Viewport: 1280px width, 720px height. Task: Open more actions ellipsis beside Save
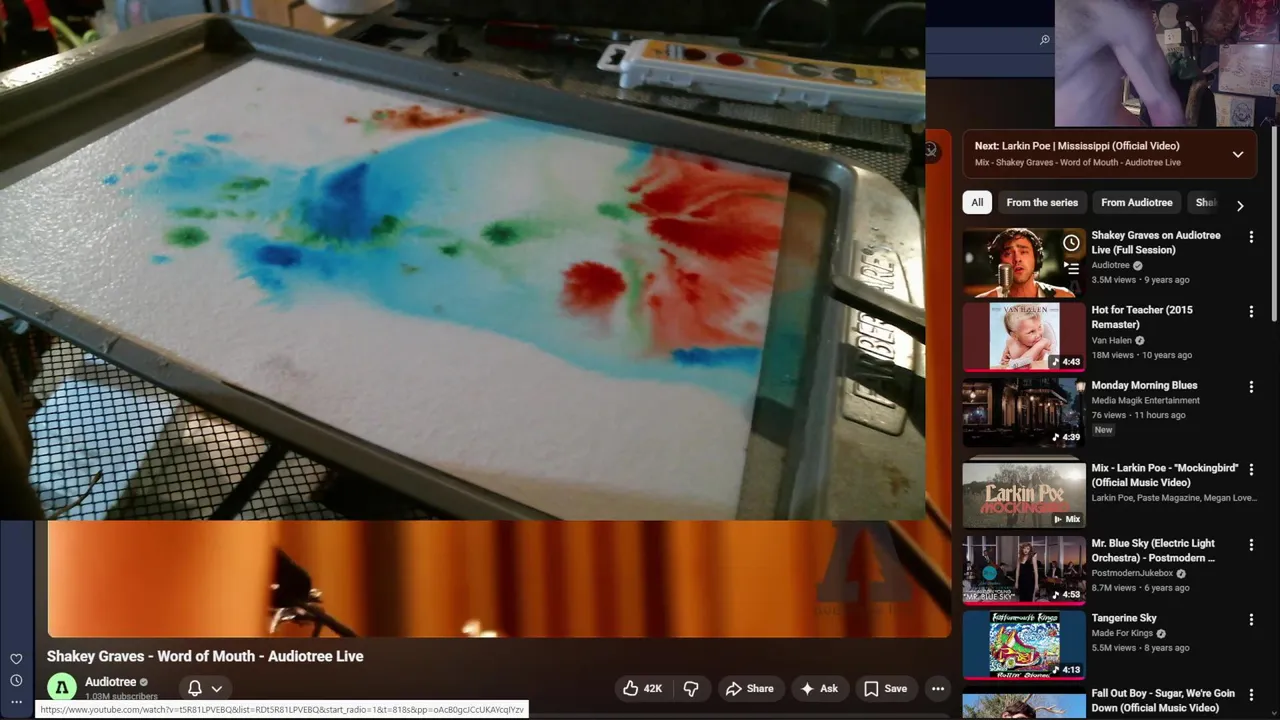[938, 688]
